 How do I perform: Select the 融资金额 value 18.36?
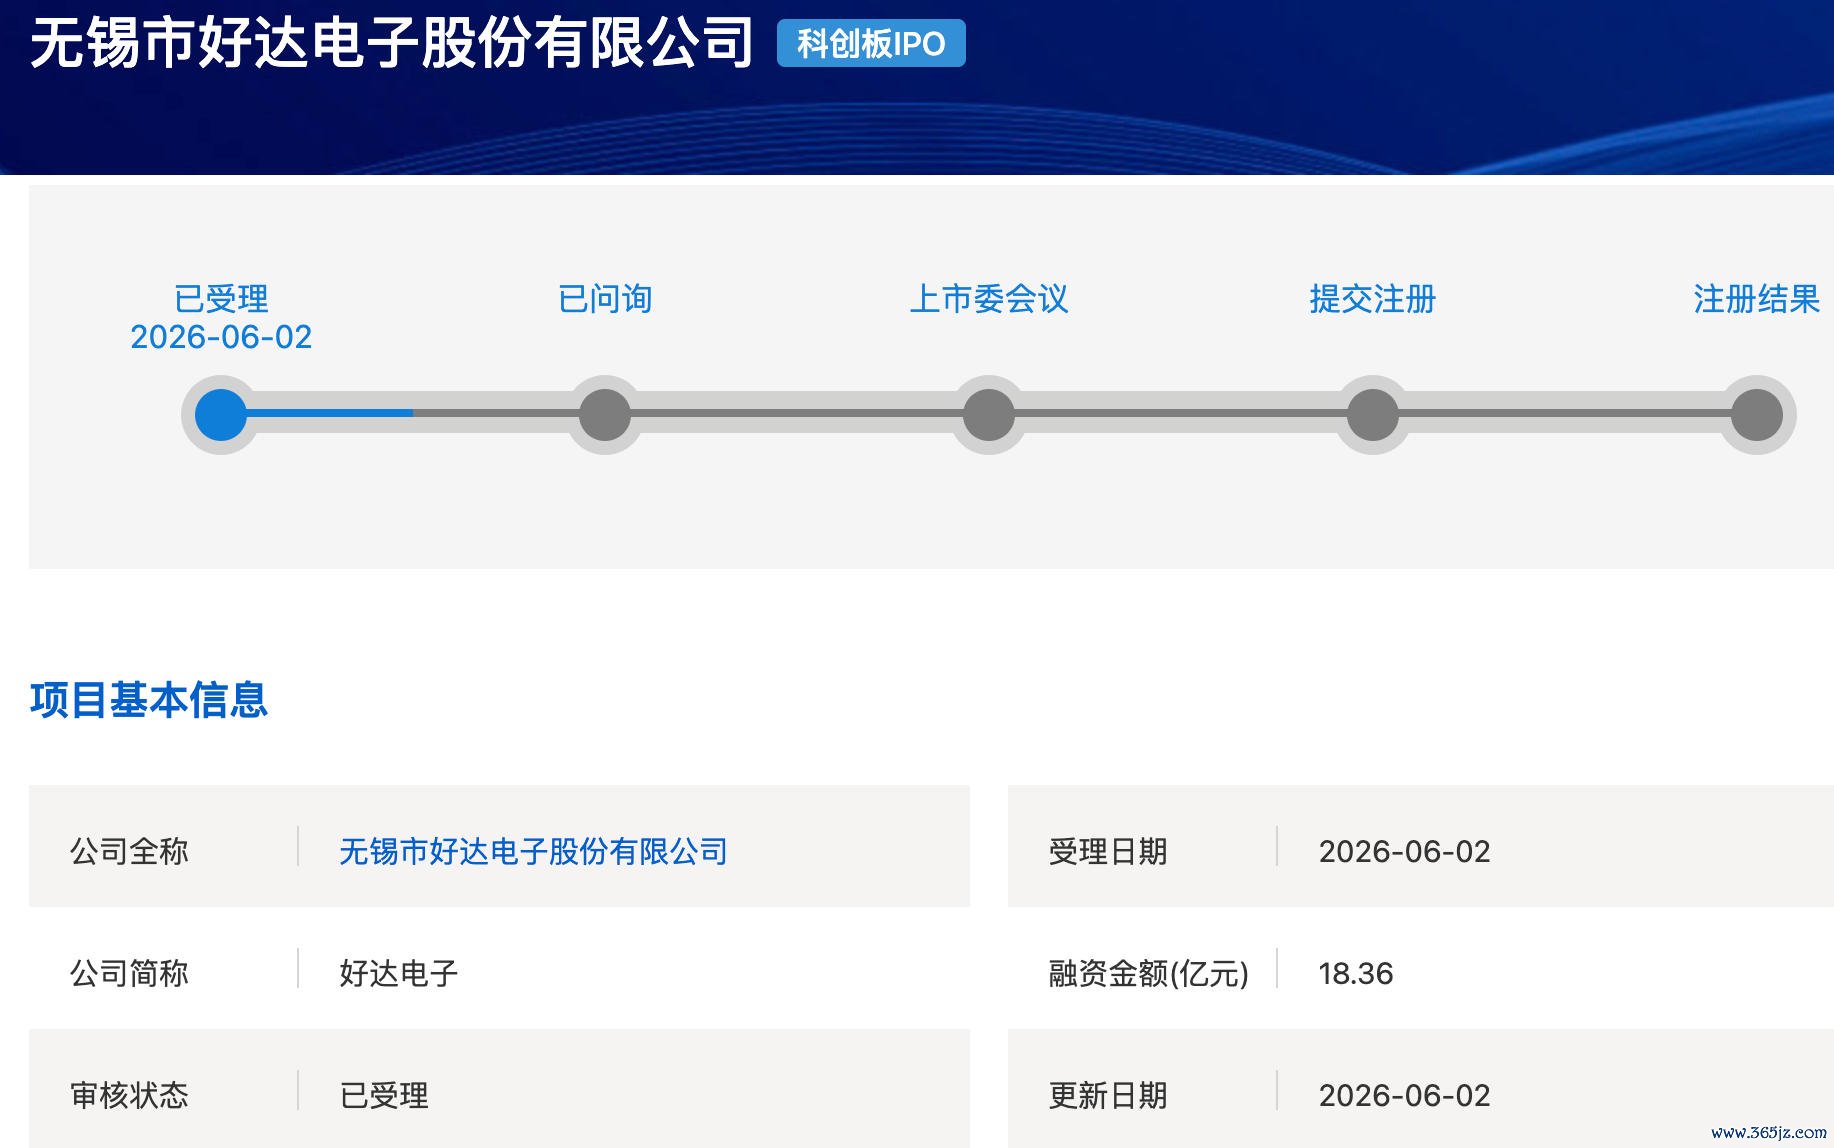click(1356, 973)
